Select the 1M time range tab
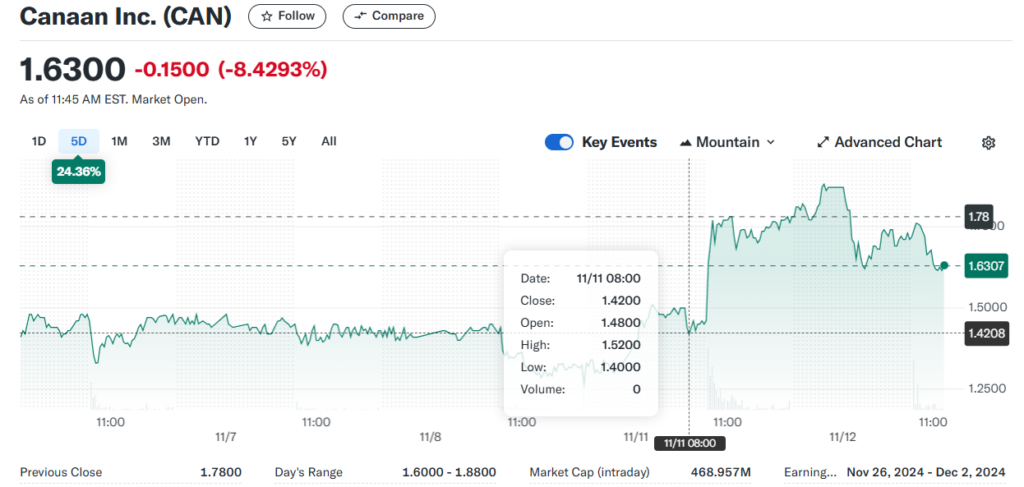1024x487 pixels. 119,141
